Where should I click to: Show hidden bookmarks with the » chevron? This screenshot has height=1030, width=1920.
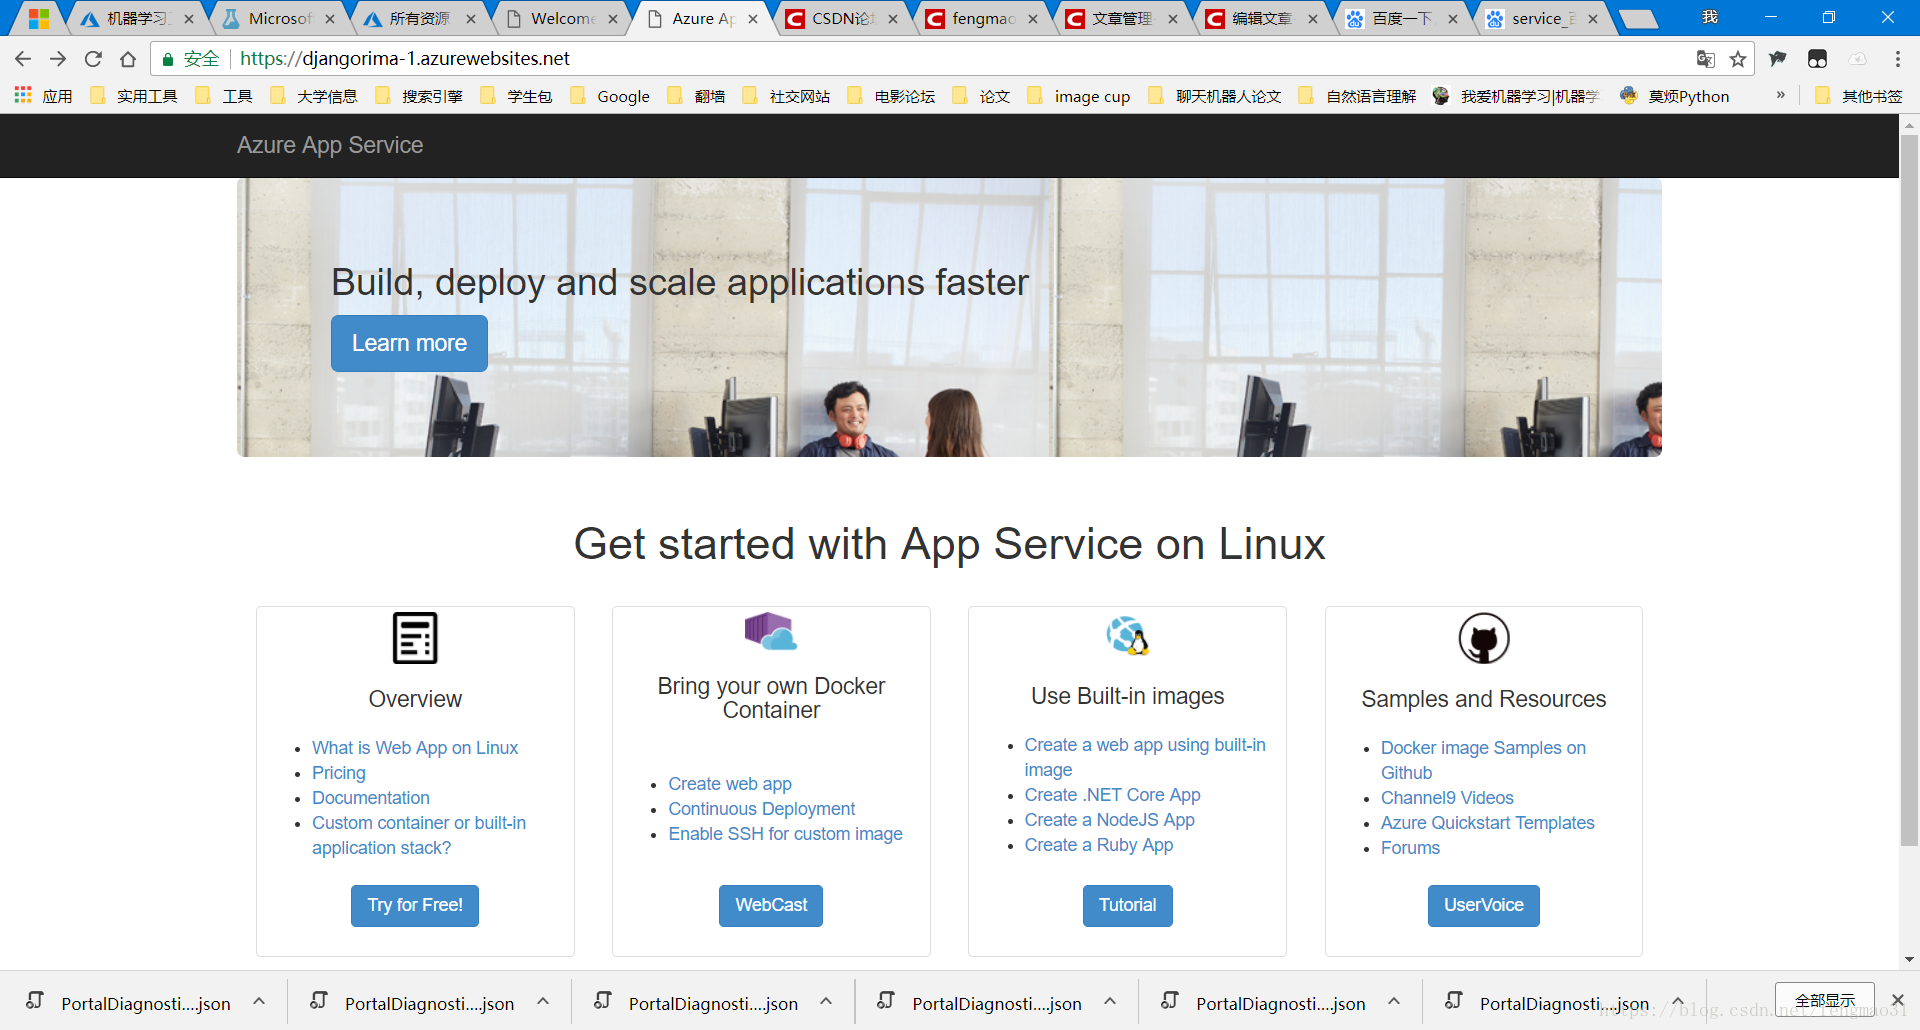[x=1781, y=95]
